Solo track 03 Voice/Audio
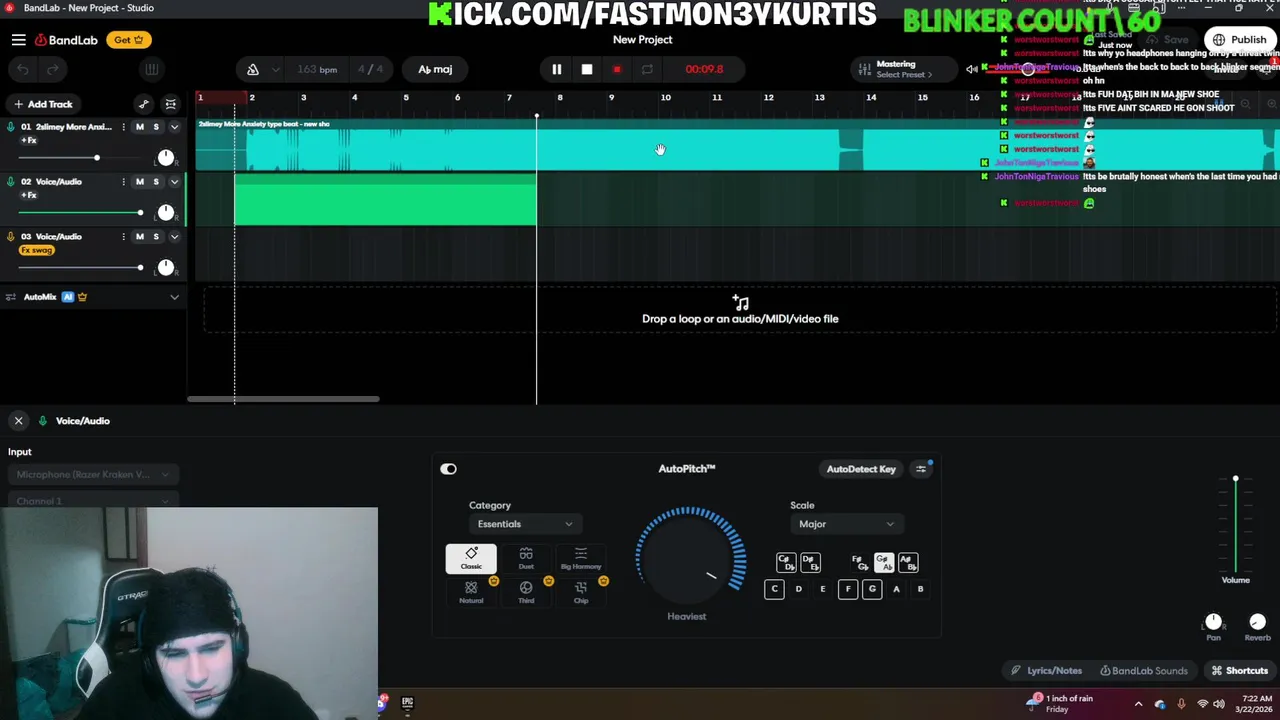The height and width of the screenshot is (720, 1280). (x=156, y=237)
